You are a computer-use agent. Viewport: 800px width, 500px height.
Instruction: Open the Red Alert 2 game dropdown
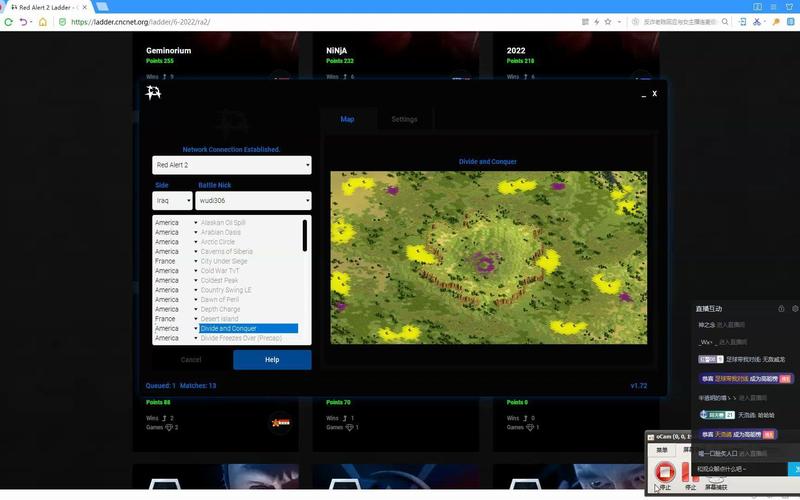coord(231,164)
